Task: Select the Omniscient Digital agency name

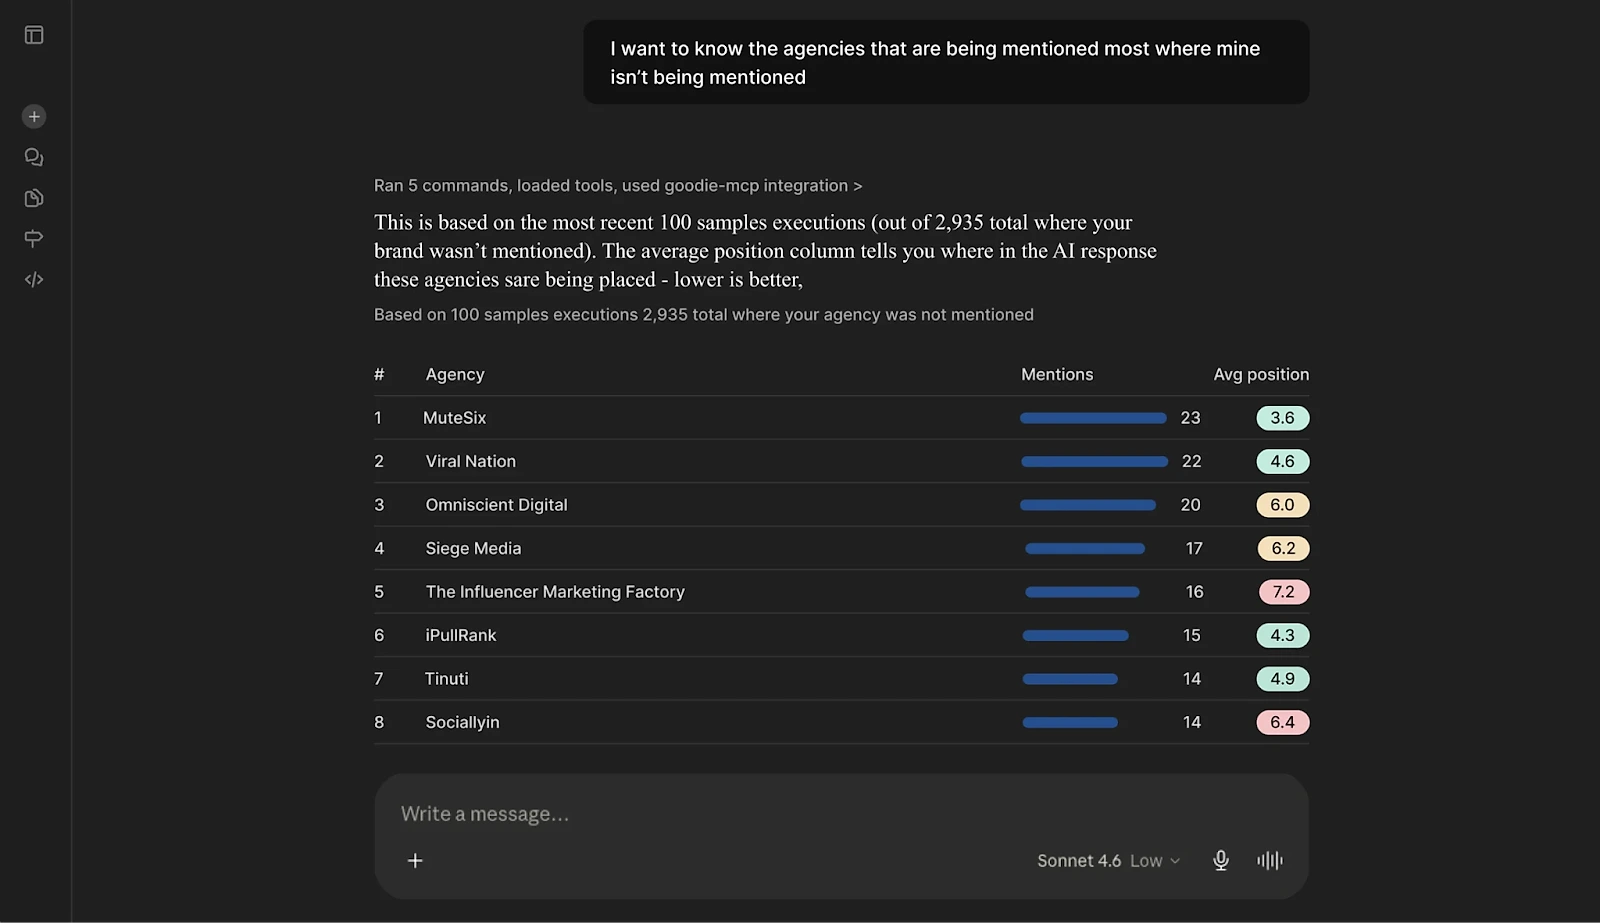Action: coord(496,505)
